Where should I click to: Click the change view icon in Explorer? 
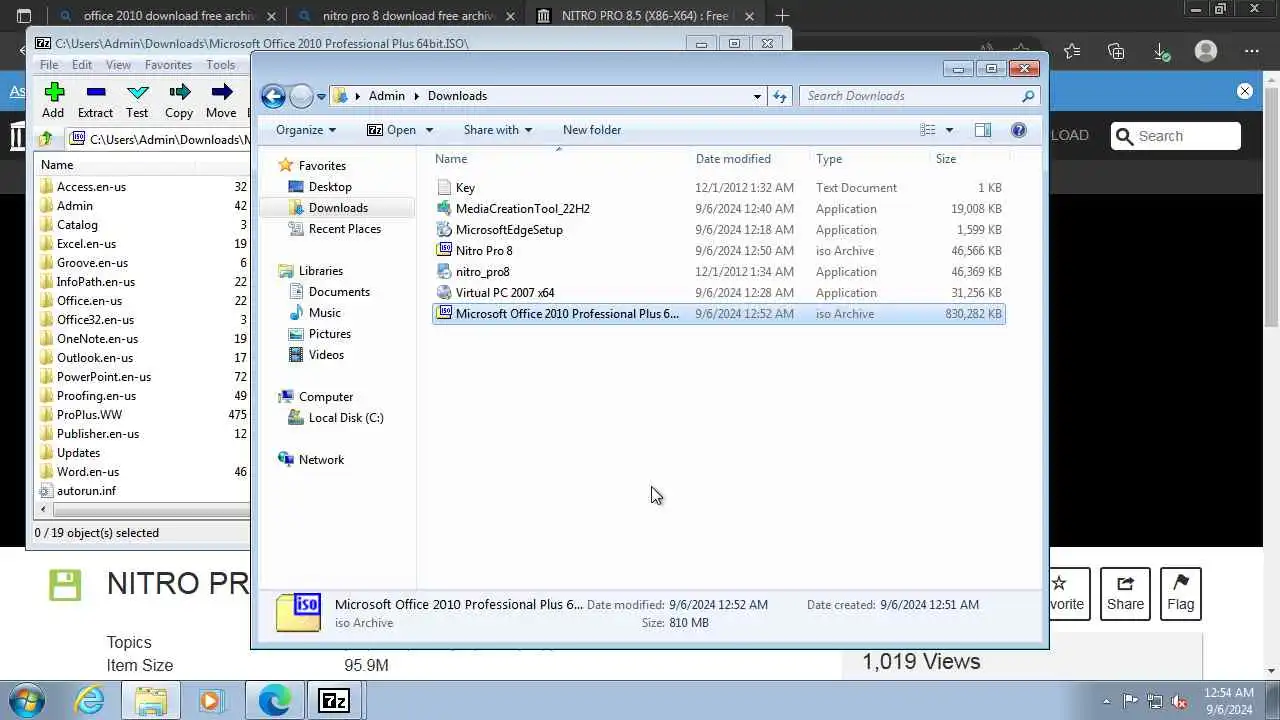[928, 130]
